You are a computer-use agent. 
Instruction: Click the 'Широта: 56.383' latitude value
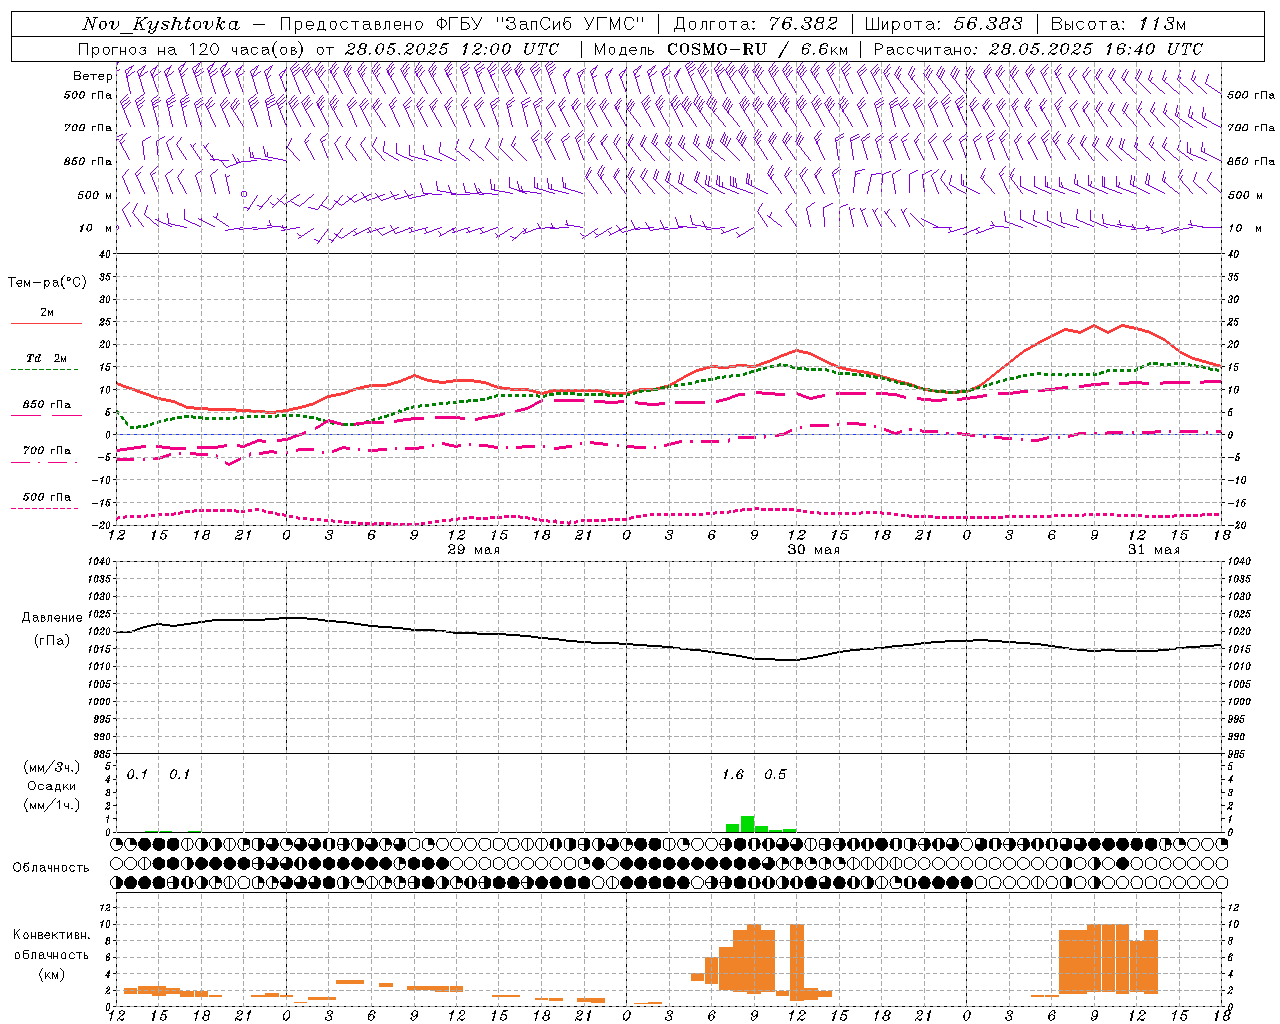point(943,24)
